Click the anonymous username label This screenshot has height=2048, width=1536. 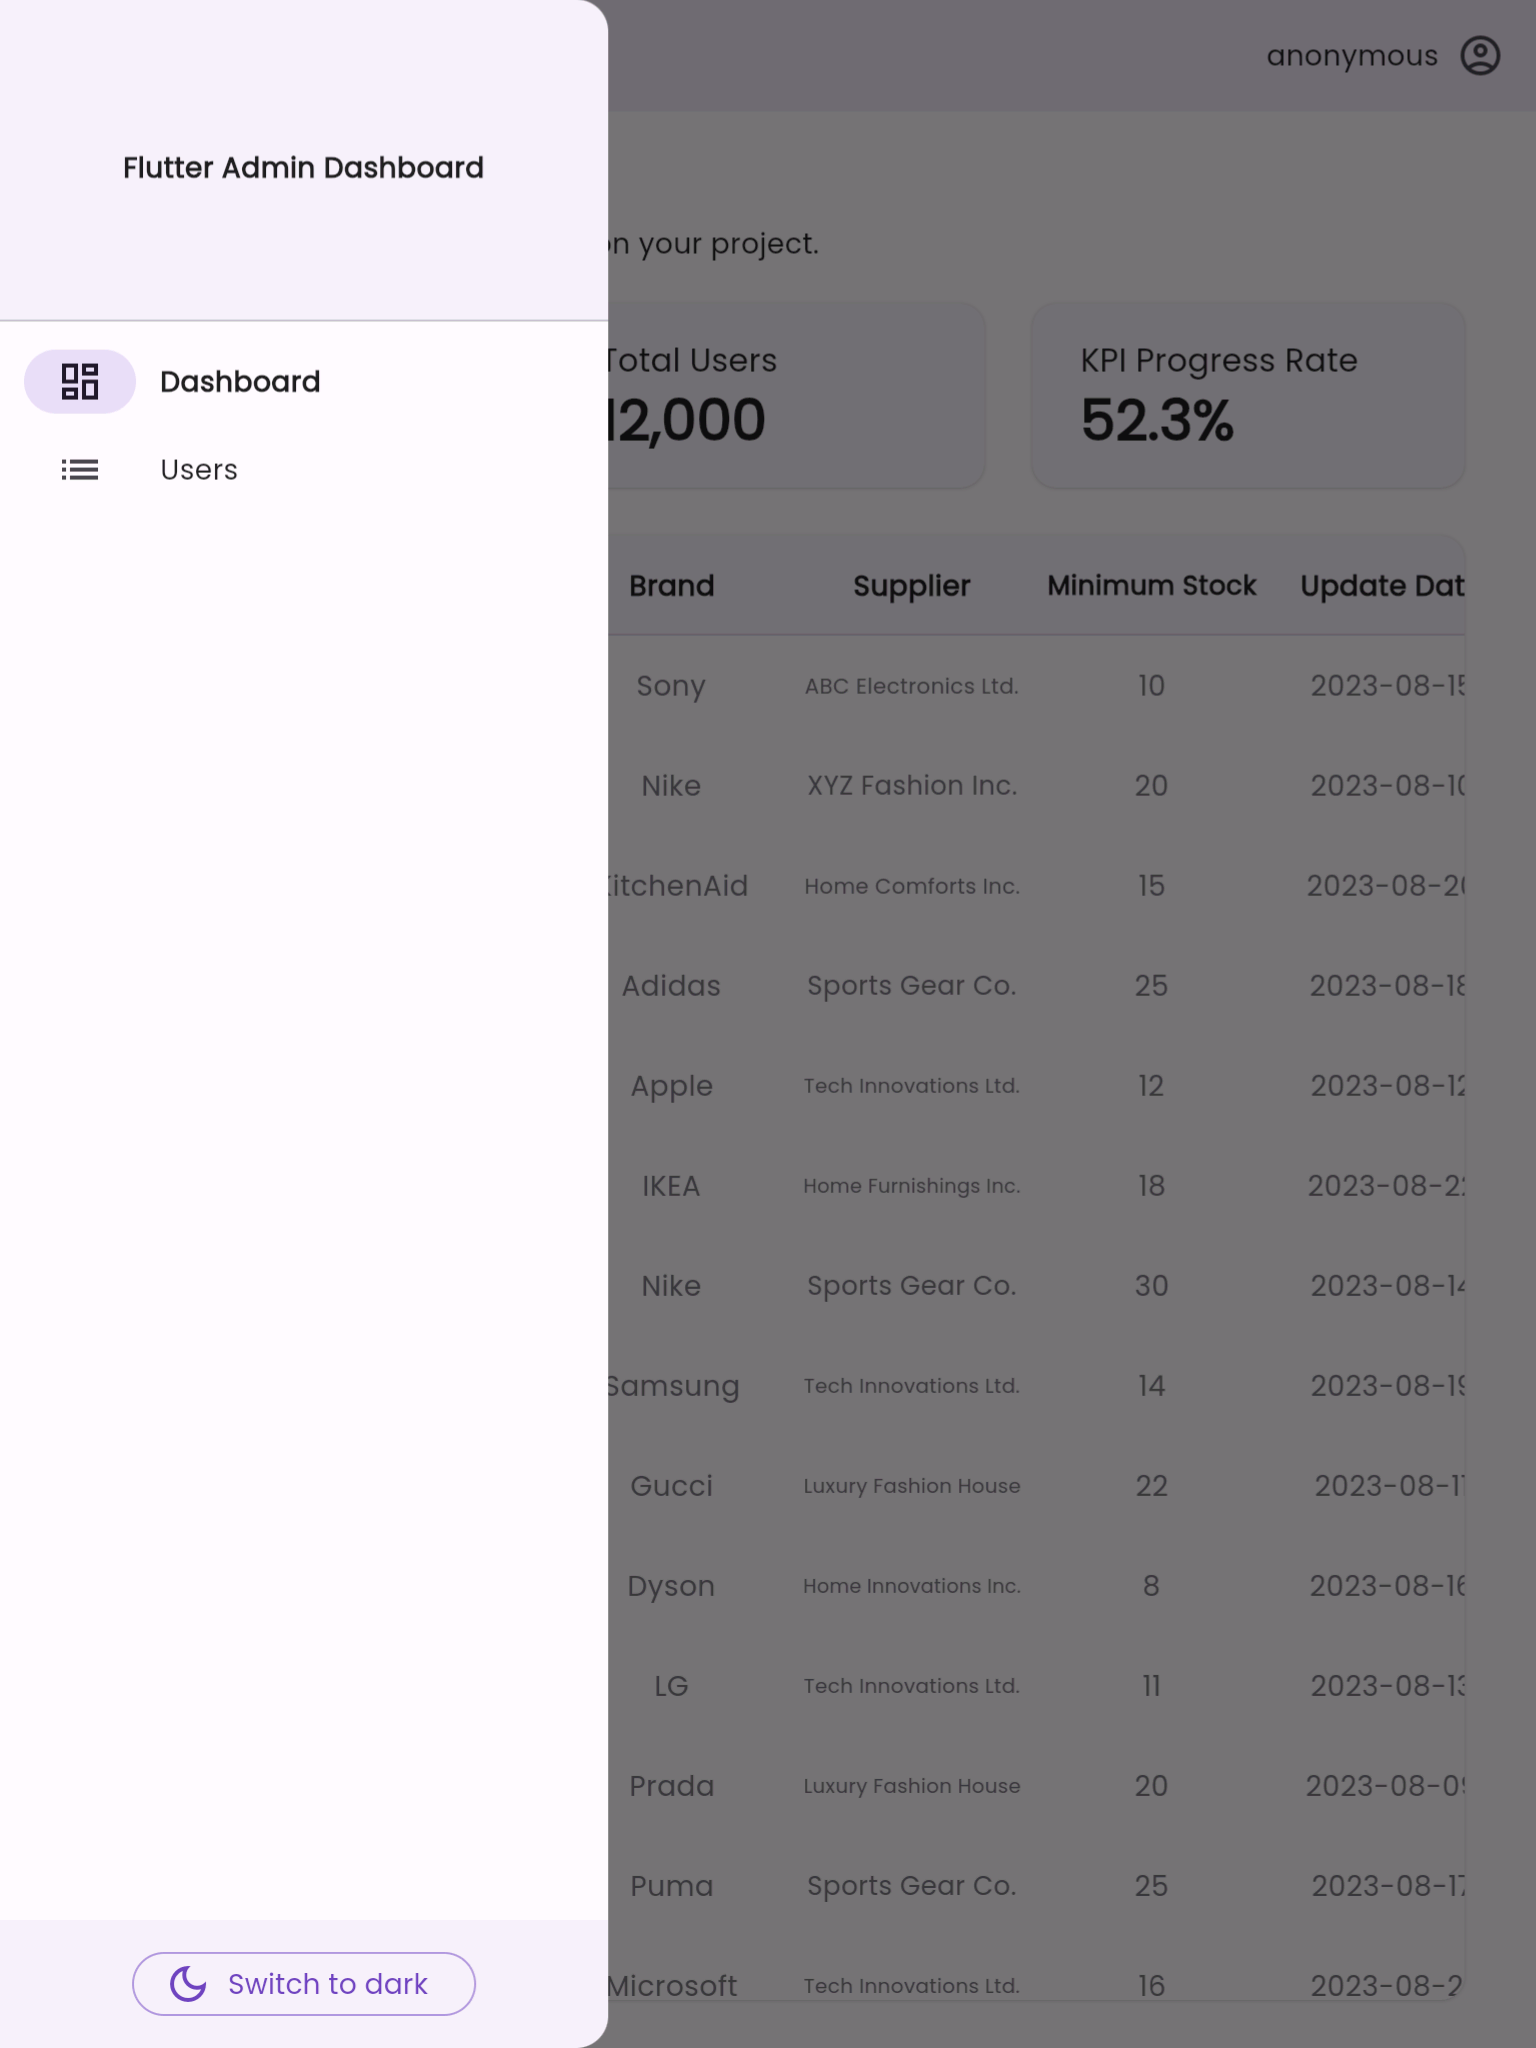(x=1352, y=56)
